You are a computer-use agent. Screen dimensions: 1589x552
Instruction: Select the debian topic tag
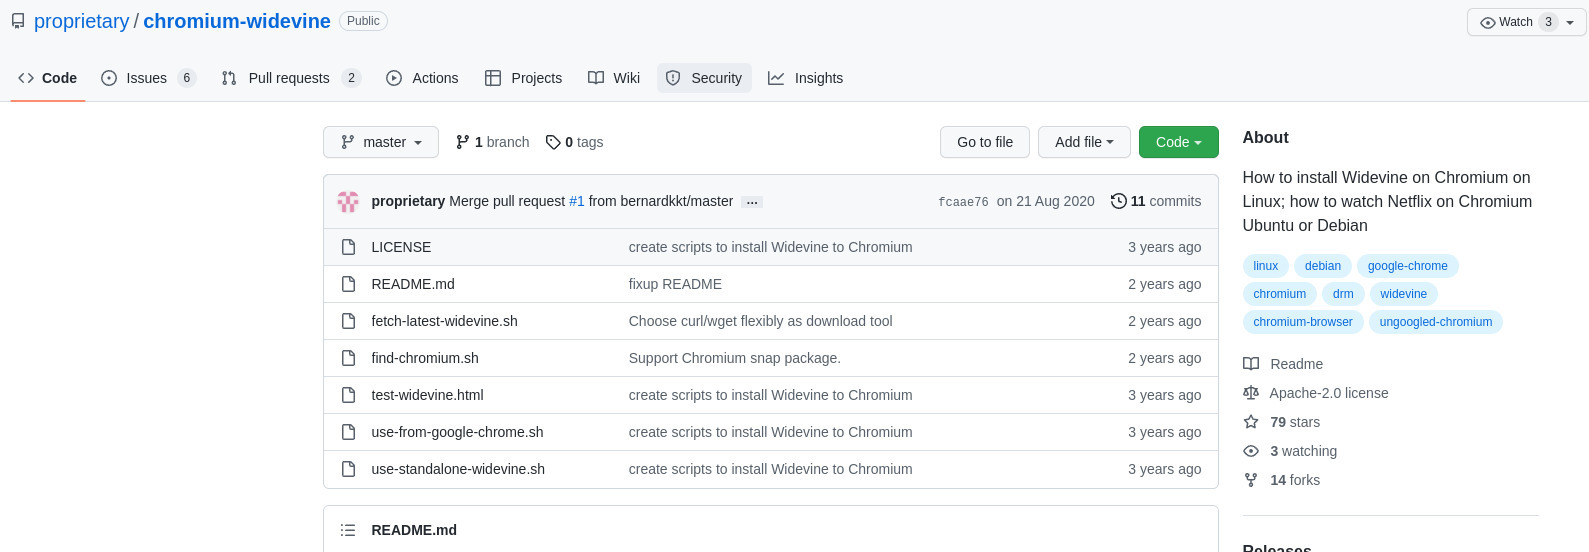pyautogui.click(x=1323, y=266)
